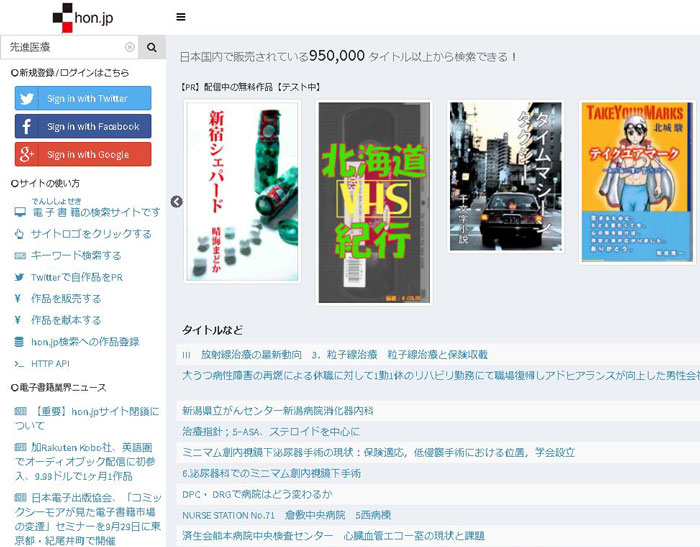The width and height of the screenshot is (700, 547).
Task: Click the left carousel arrow
Action: point(177,202)
